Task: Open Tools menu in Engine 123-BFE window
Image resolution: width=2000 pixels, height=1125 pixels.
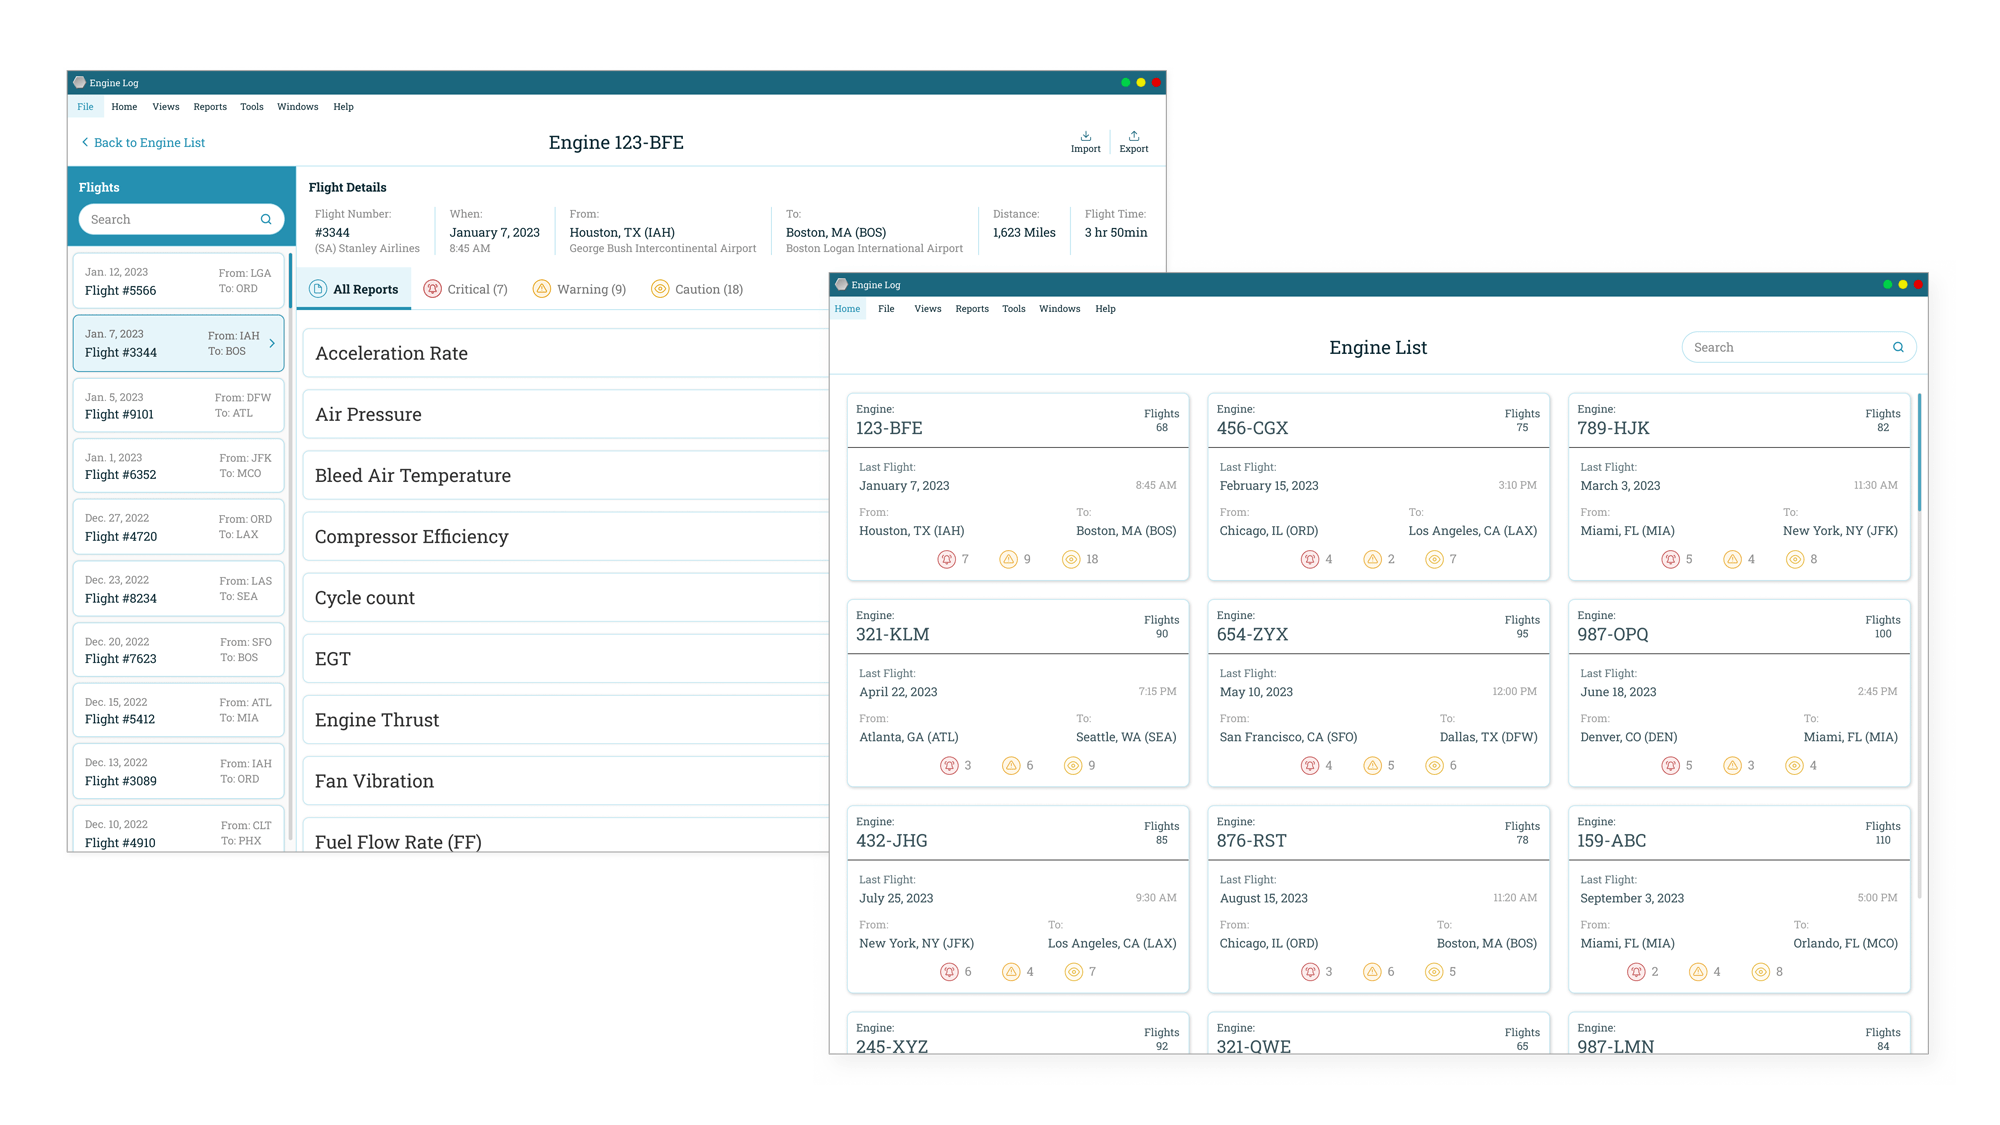Action: click(251, 107)
